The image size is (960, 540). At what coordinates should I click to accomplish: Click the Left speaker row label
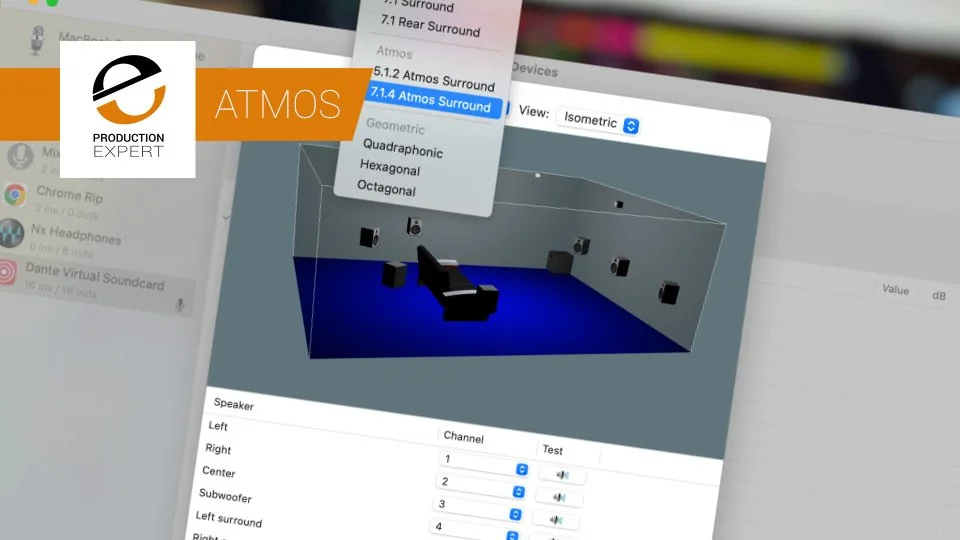click(218, 426)
